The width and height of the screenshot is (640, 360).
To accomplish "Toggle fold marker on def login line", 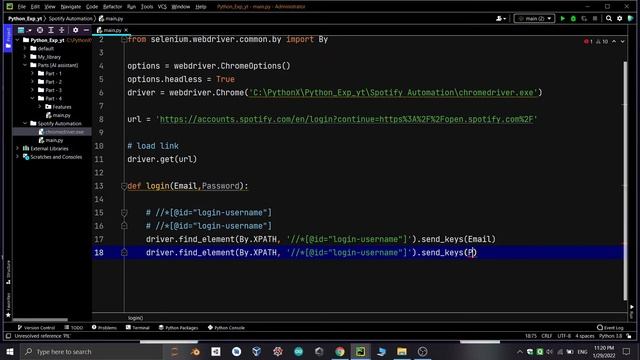I will [124, 186].
